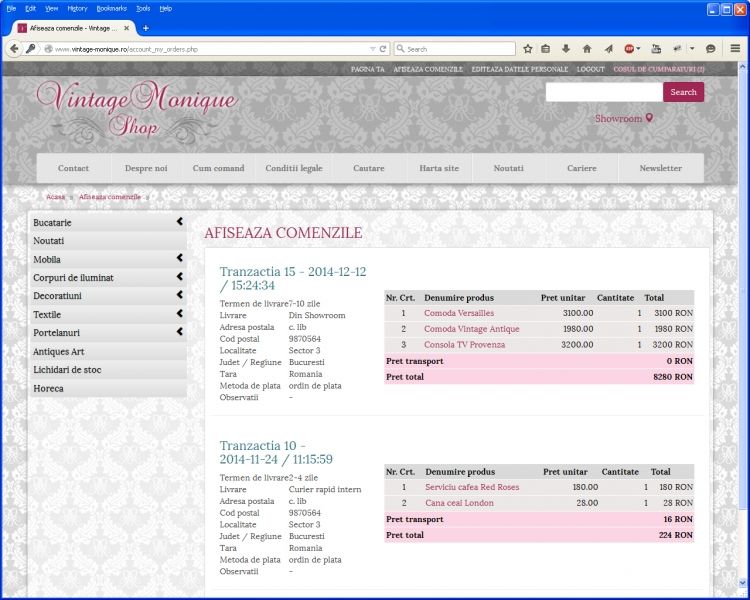Open the Bookmarks menu
750x600 pixels.
(110, 8)
